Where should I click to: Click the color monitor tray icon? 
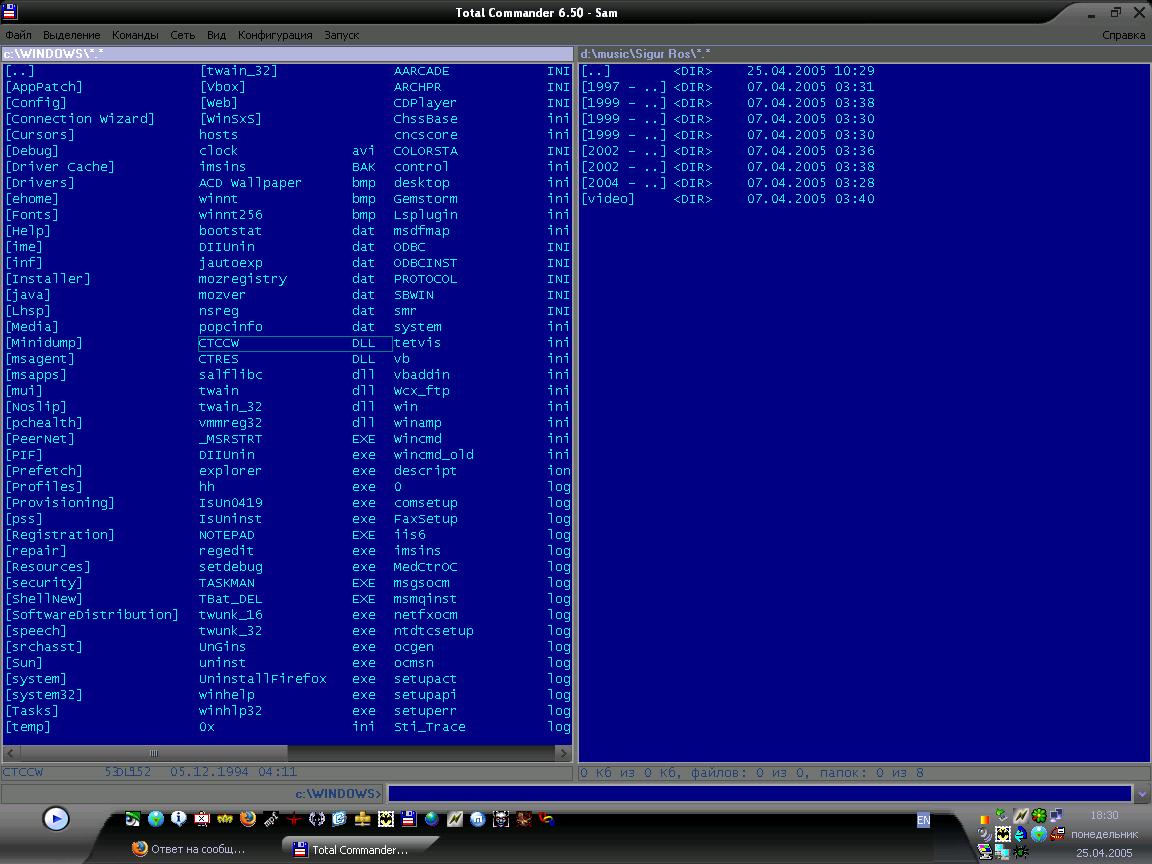click(x=984, y=852)
